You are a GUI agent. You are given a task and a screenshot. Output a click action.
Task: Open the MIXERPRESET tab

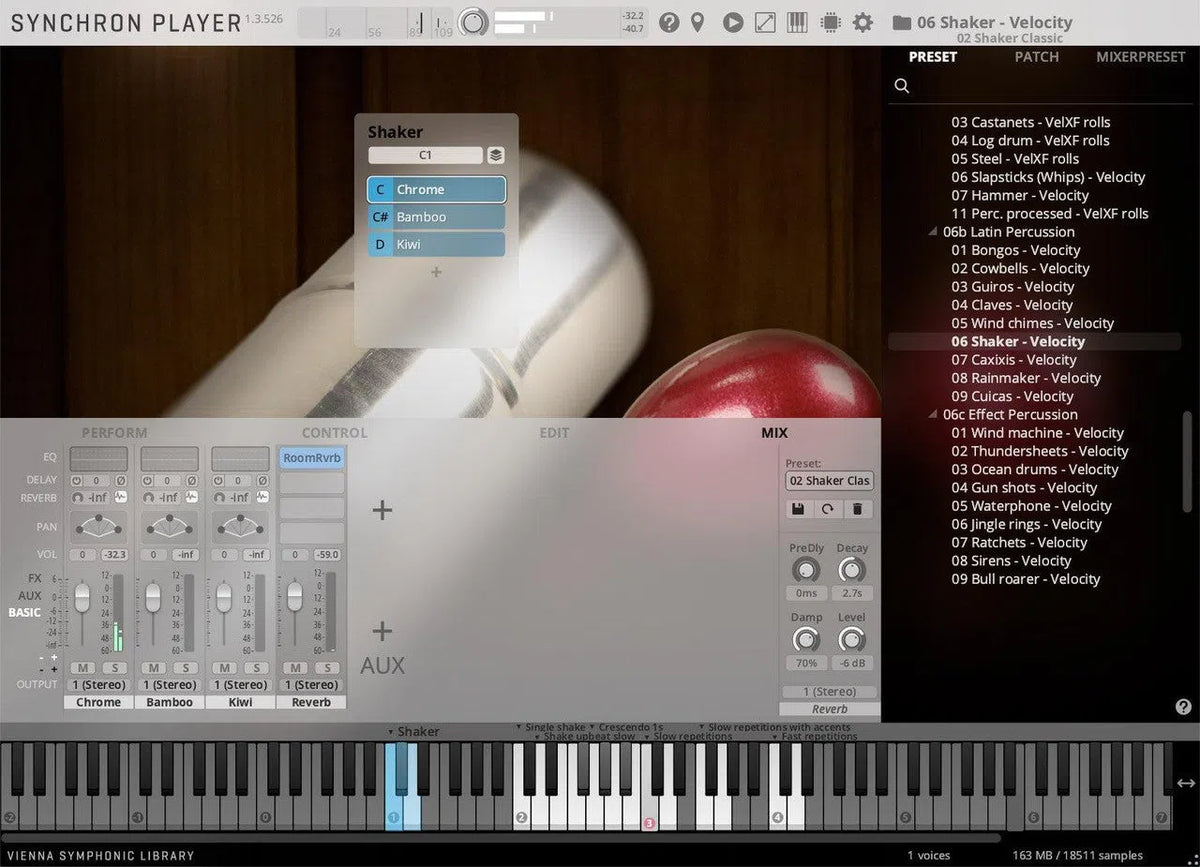pos(1140,57)
